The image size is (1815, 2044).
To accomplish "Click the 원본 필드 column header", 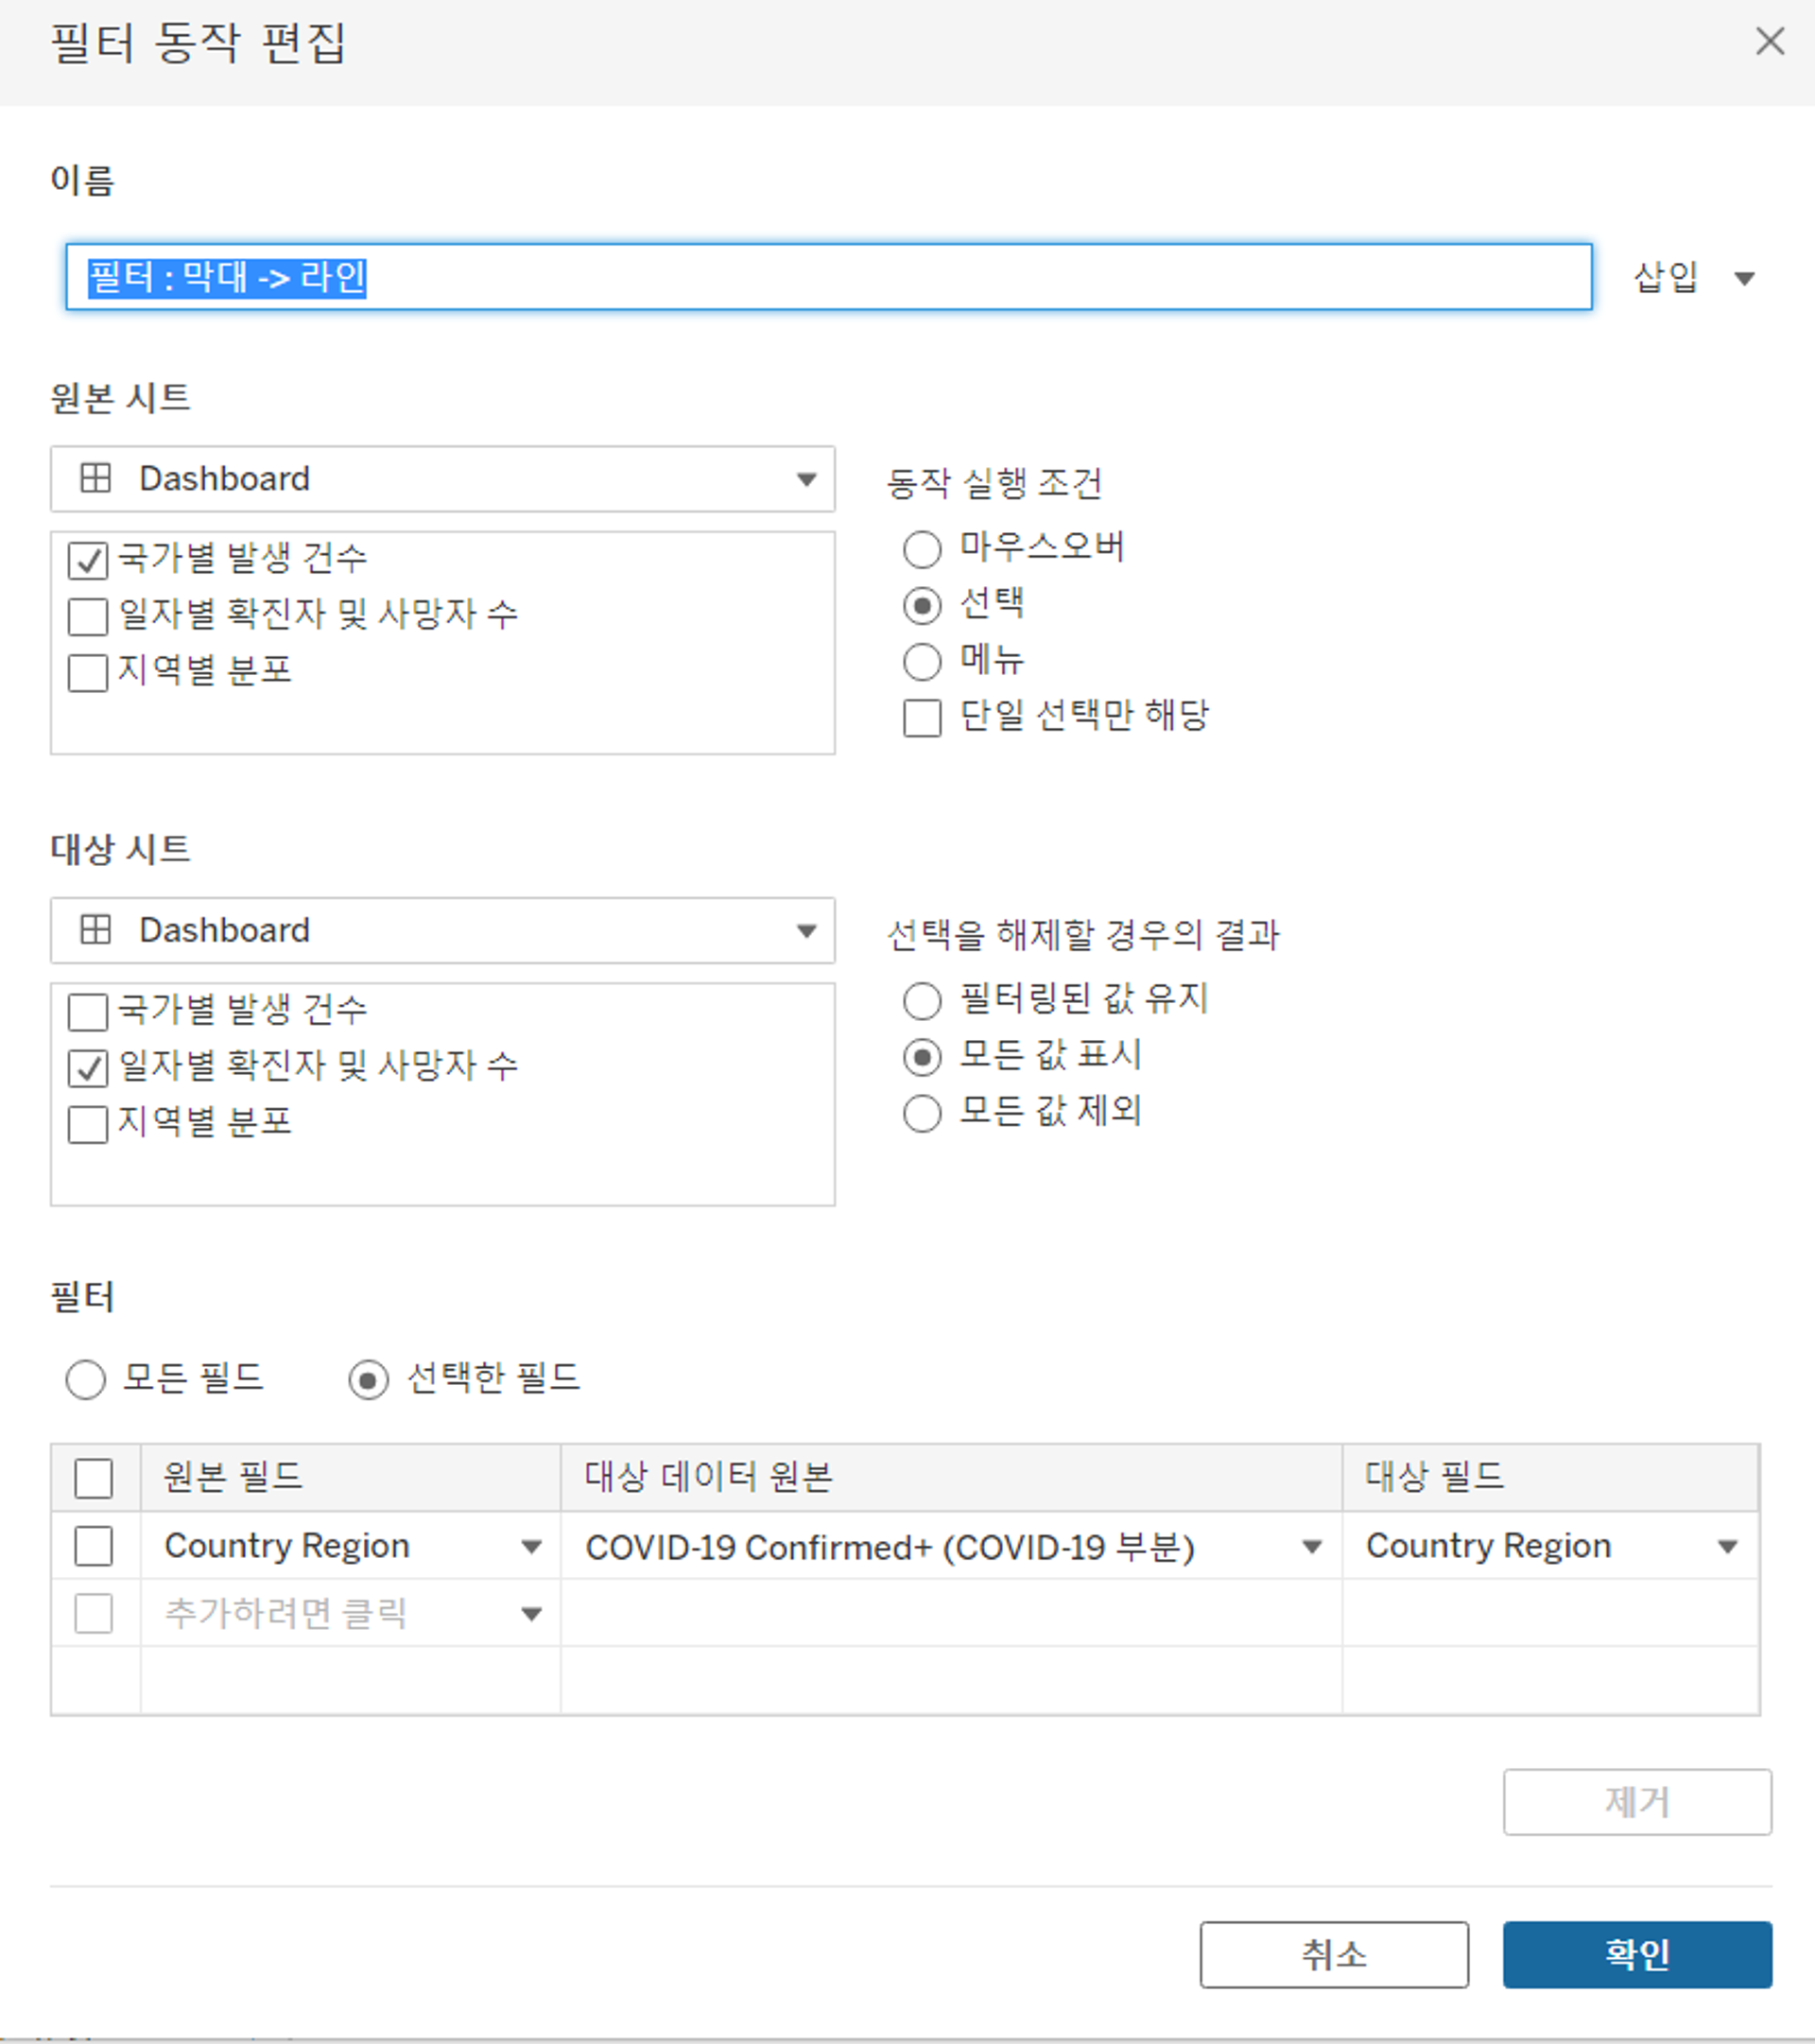I will (351, 1477).
